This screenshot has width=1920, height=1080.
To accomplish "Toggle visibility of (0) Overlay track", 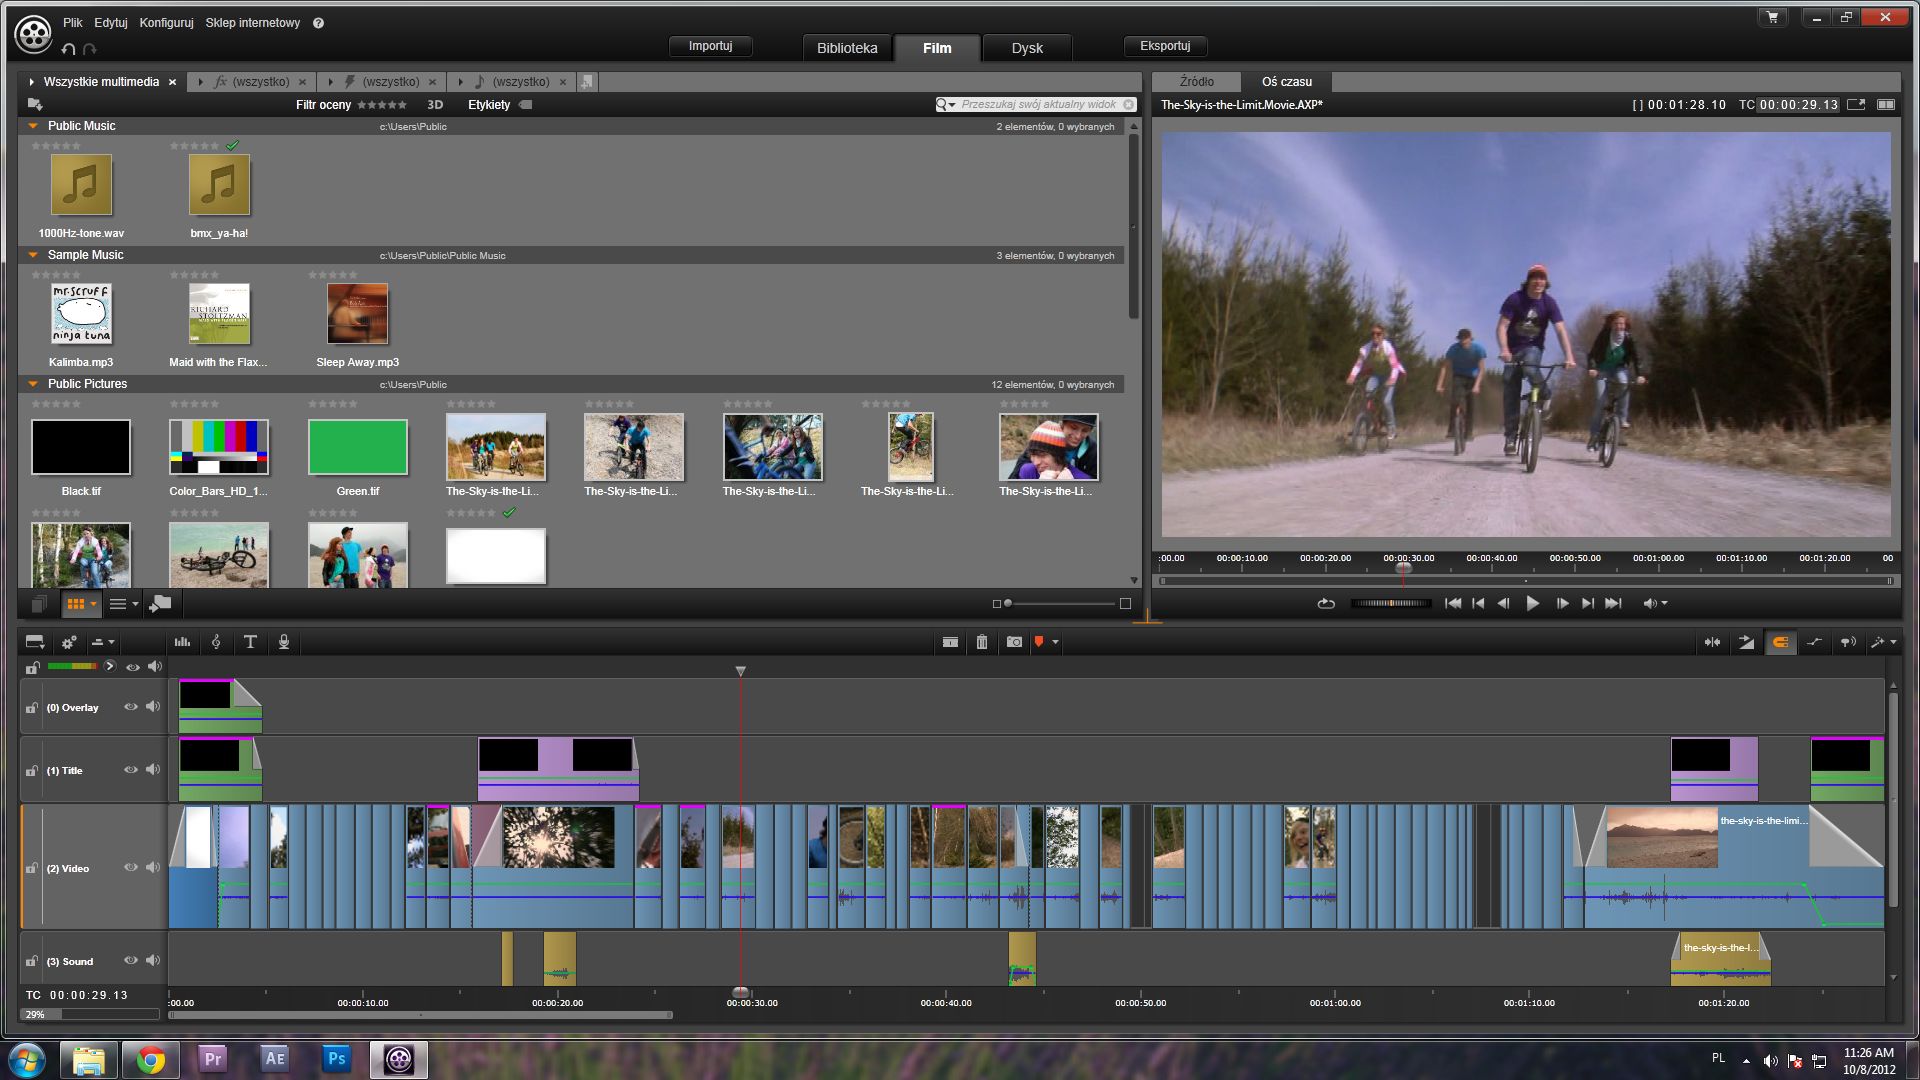I will click(x=132, y=708).
